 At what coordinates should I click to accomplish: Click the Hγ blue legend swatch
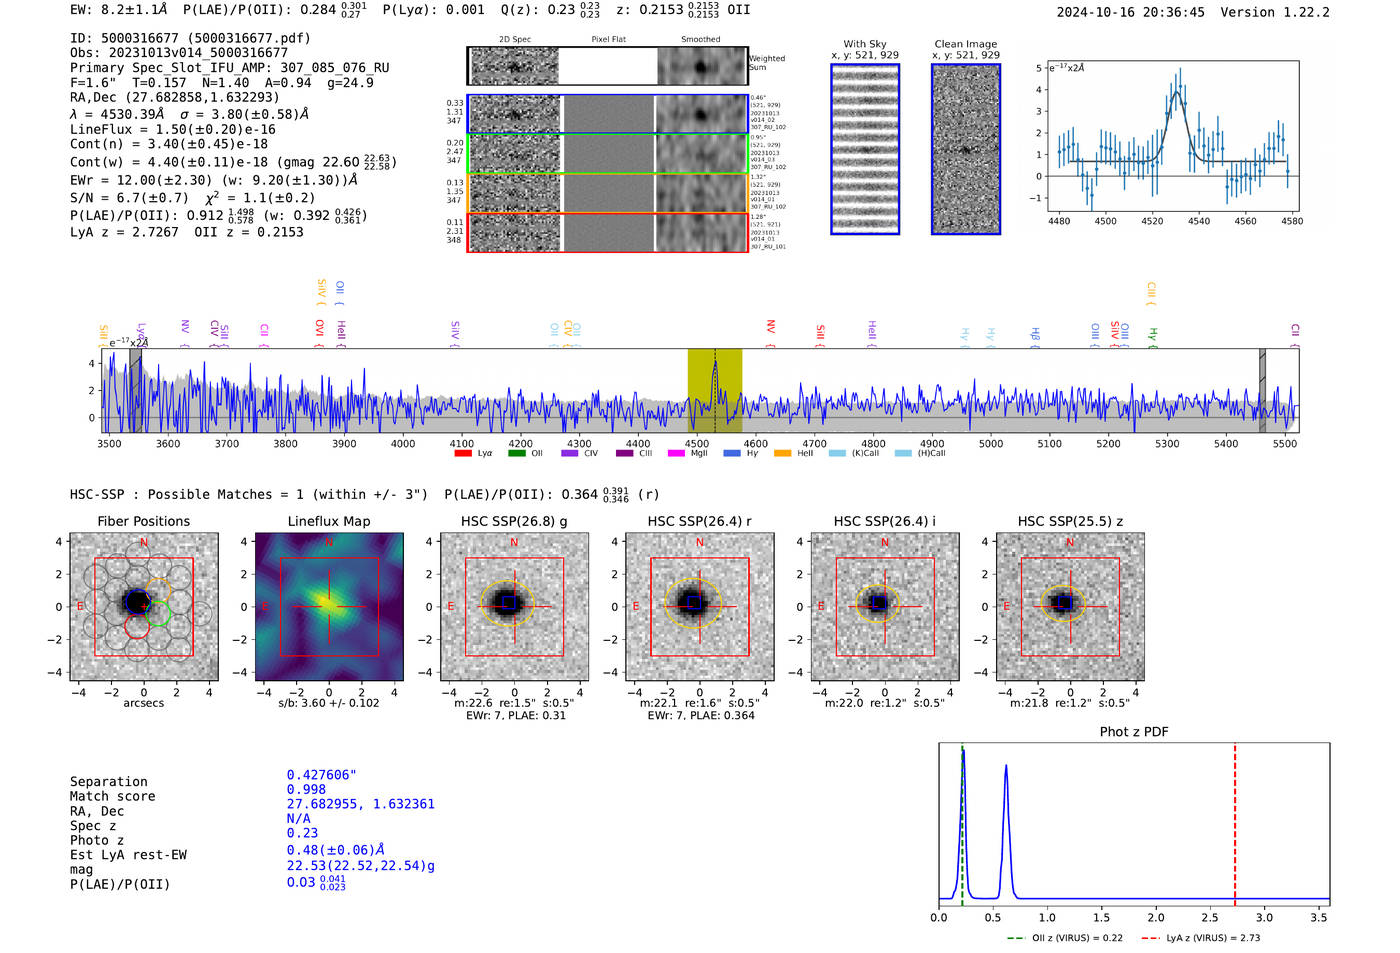pyautogui.click(x=732, y=454)
